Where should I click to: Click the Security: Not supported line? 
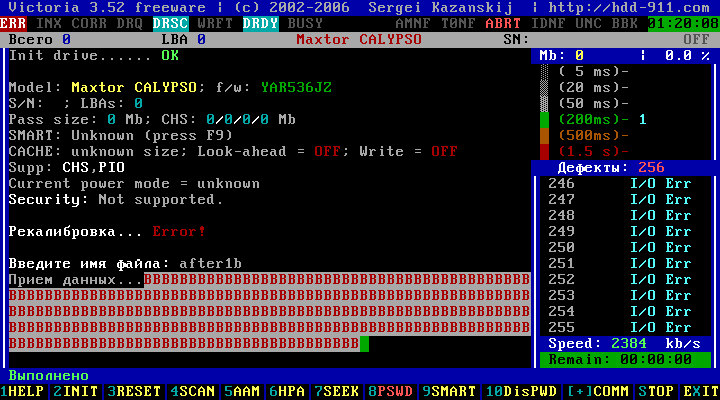116,200
